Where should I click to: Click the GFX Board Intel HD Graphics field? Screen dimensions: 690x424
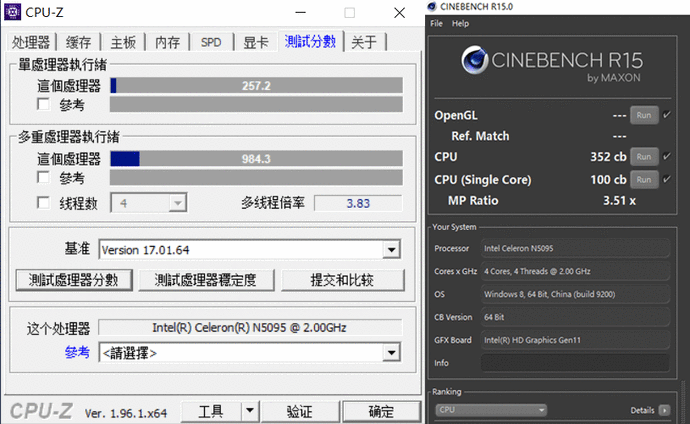tap(576, 340)
